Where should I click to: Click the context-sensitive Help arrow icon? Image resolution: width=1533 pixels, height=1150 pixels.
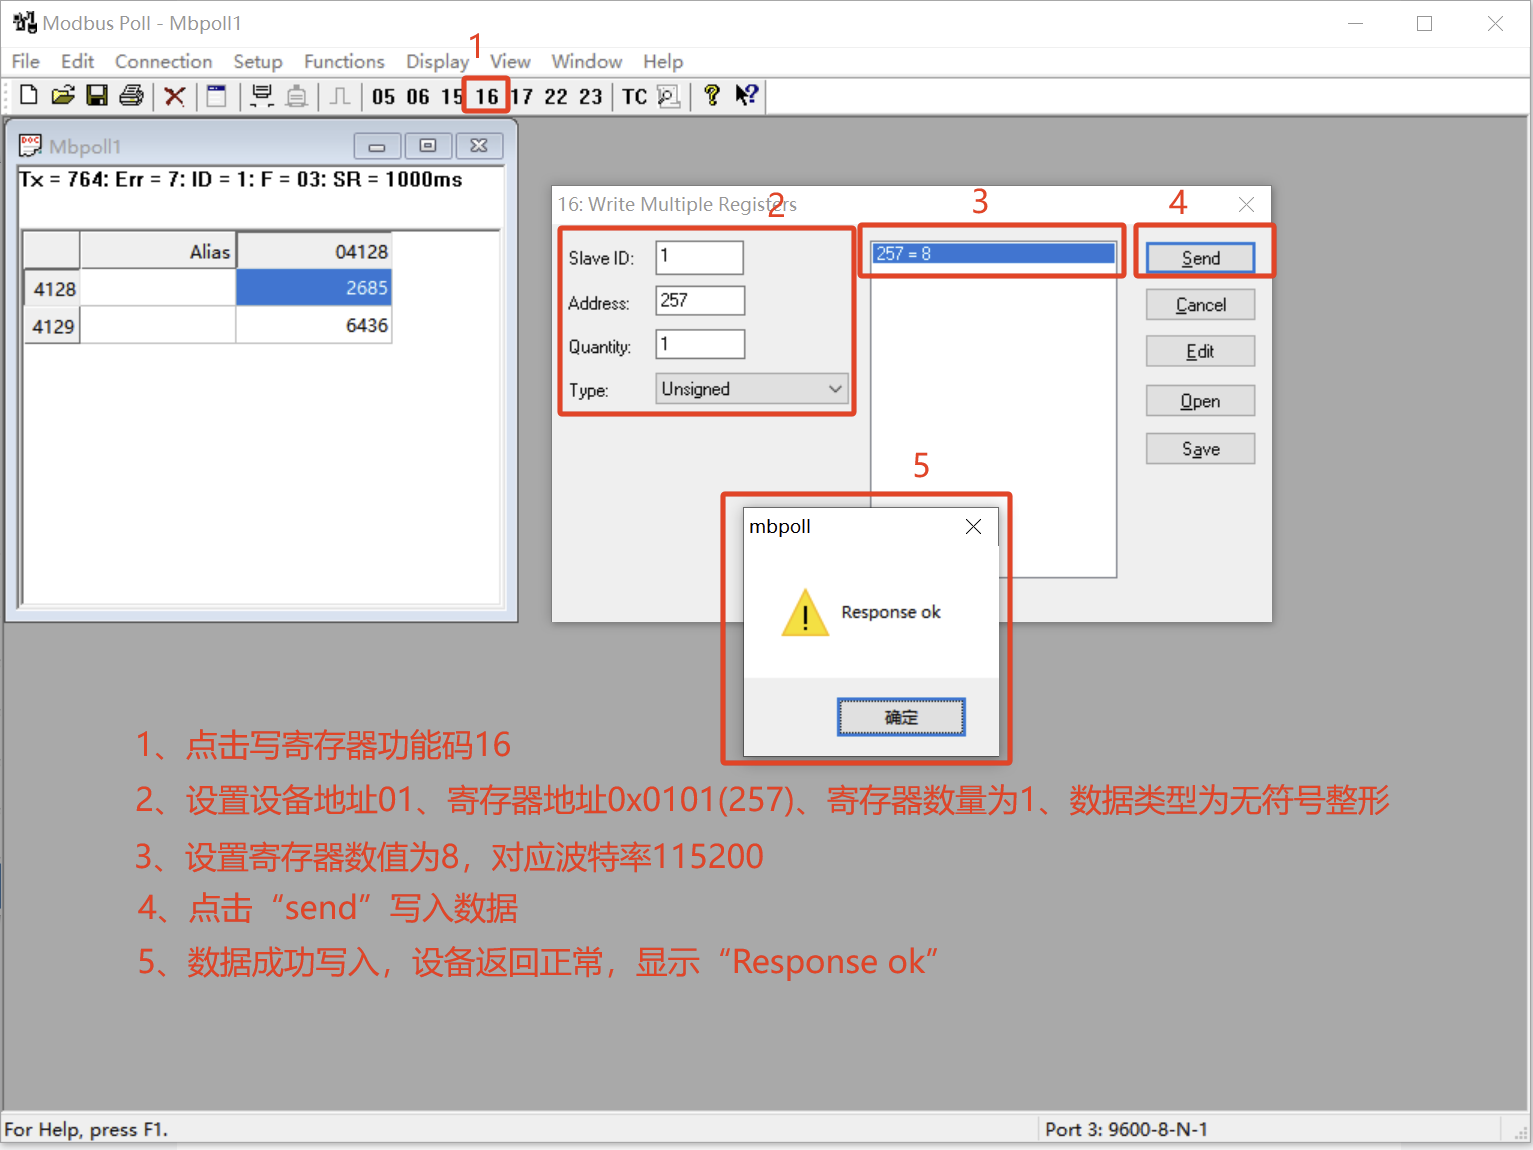746,95
